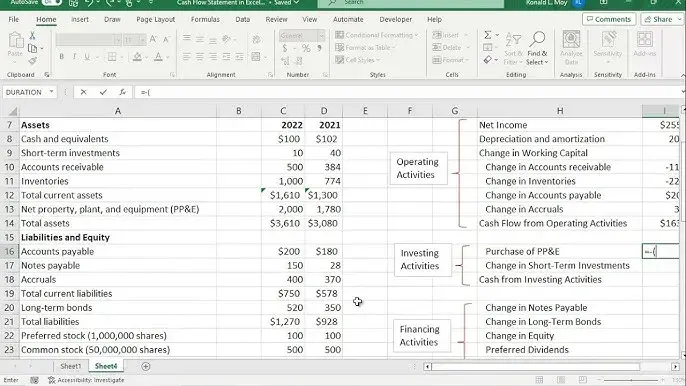Screen dimensions: 686x386
Task: Click the Insert Function fx icon
Action: [122, 92]
